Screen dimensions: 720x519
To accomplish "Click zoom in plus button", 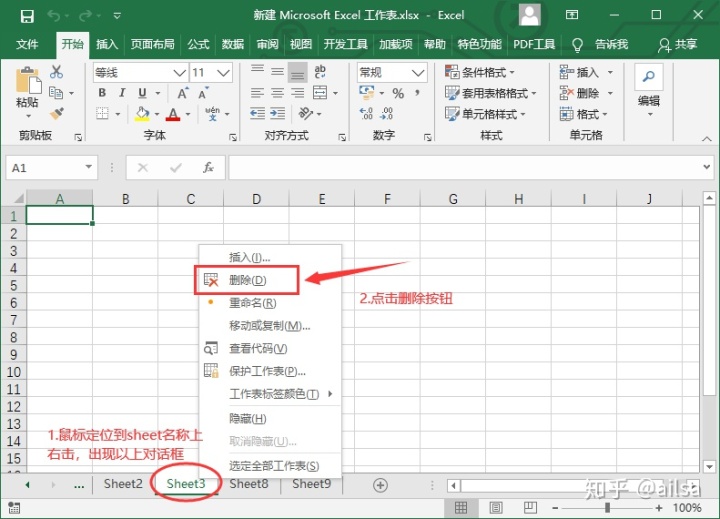I will (x=659, y=508).
